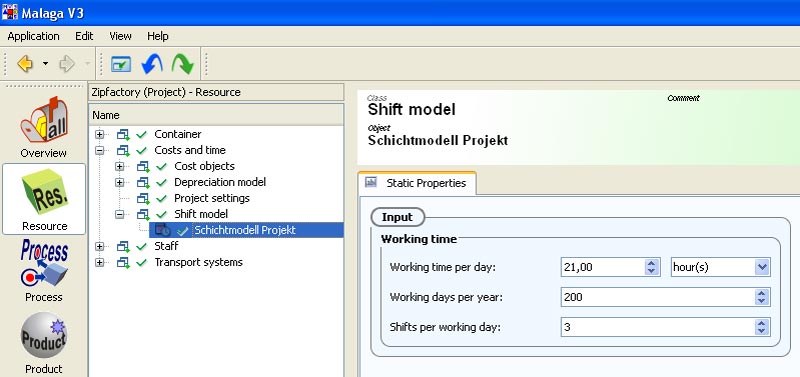Select the Static Properties tab
Screen dimensions: 800x377
[x=417, y=183]
